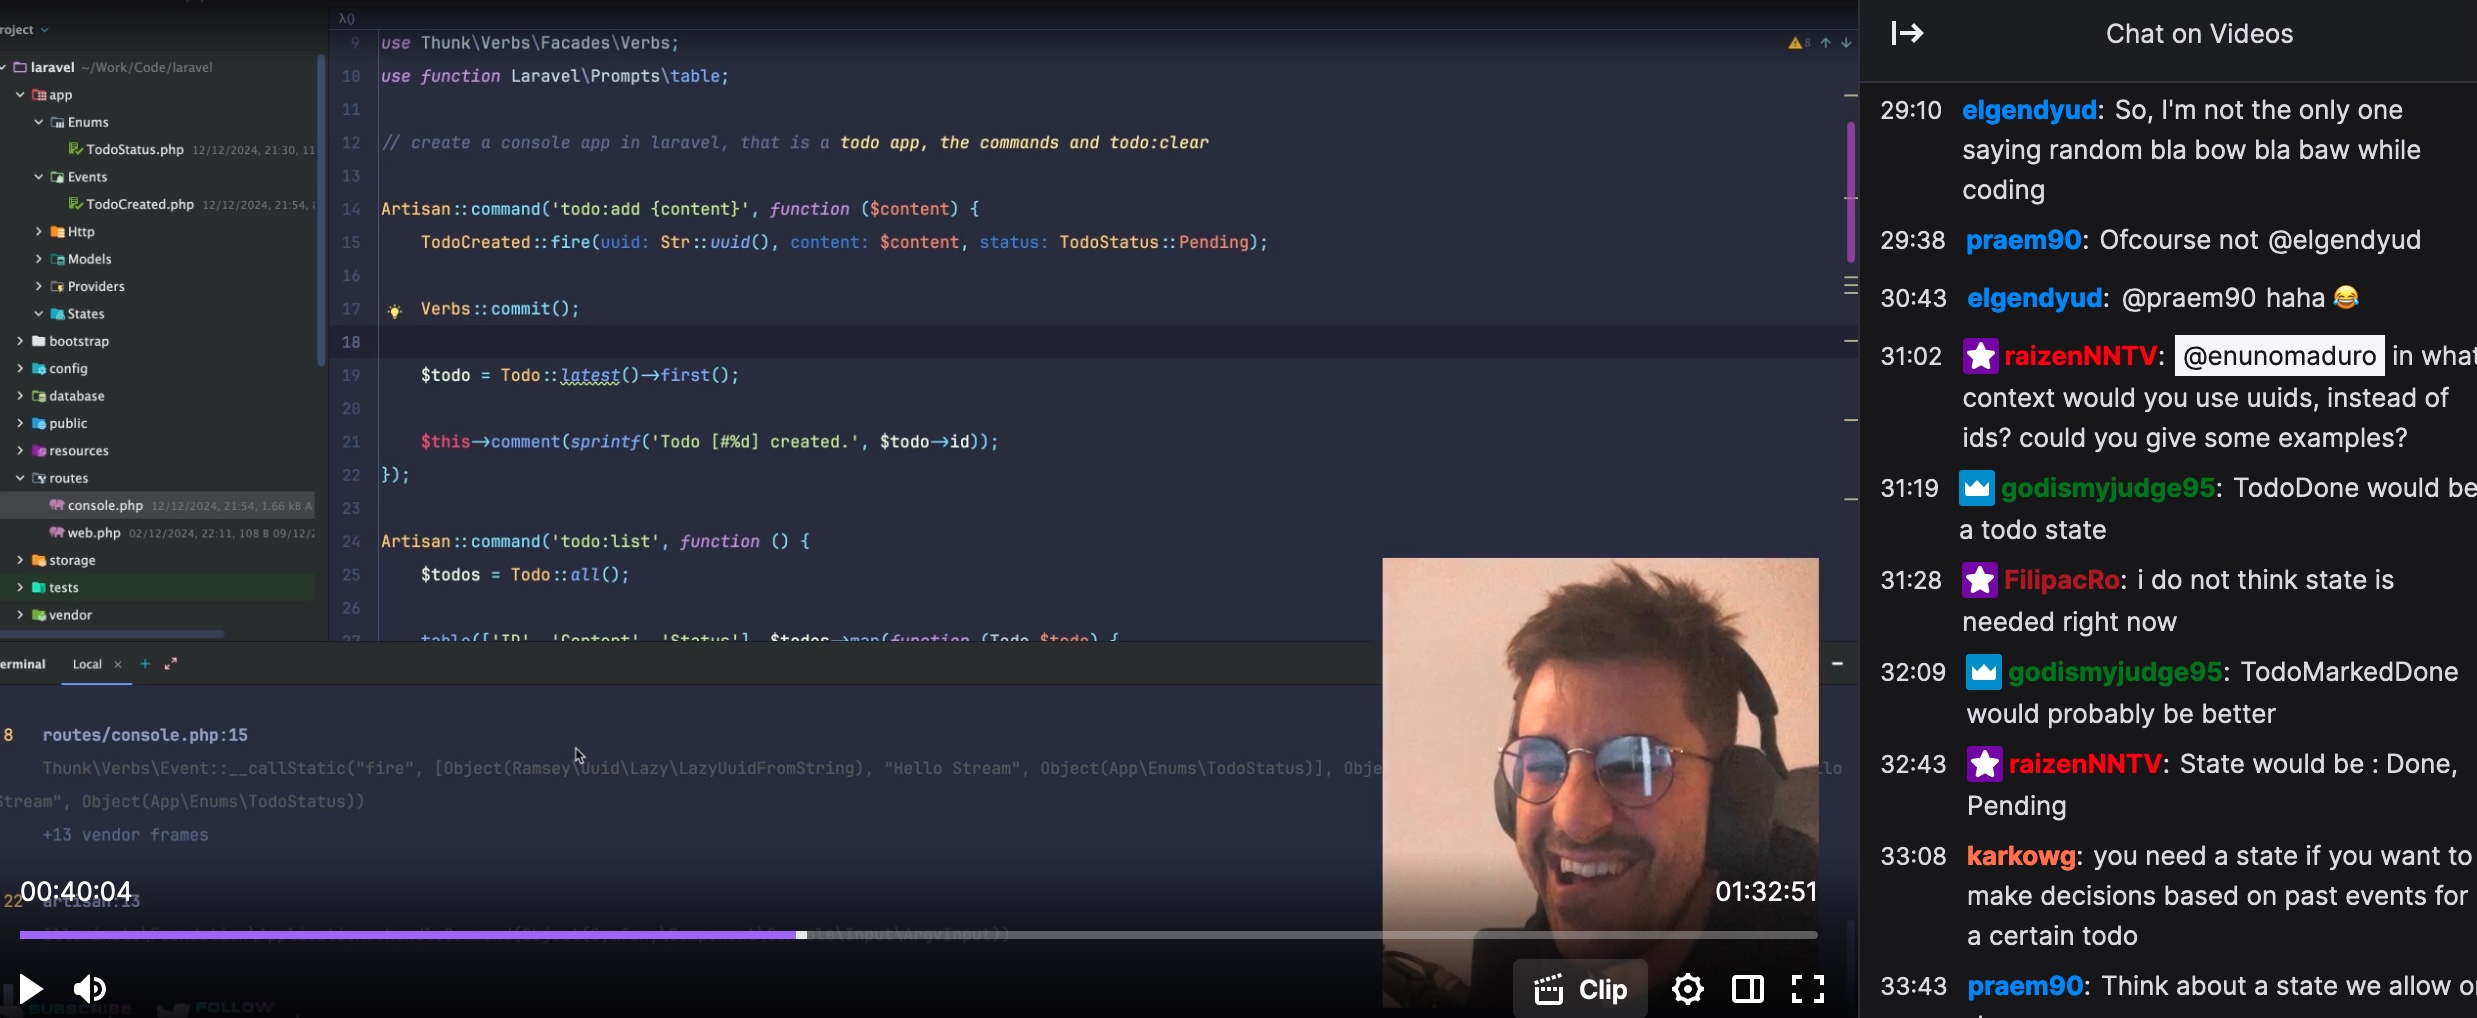This screenshot has width=2477, height=1018.
Task: Click routes/console.php:15 stack trace link
Action: click(x=145, y=735)
